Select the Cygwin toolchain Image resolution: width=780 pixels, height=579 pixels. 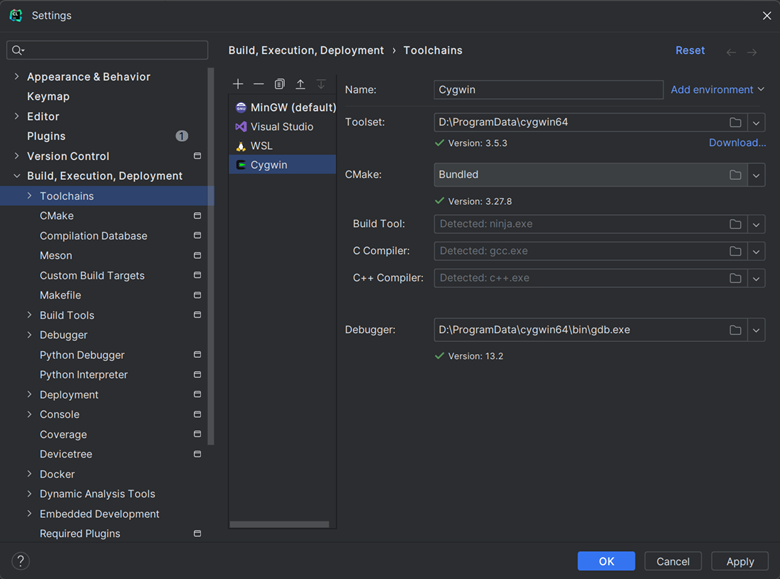coord(283,165)
